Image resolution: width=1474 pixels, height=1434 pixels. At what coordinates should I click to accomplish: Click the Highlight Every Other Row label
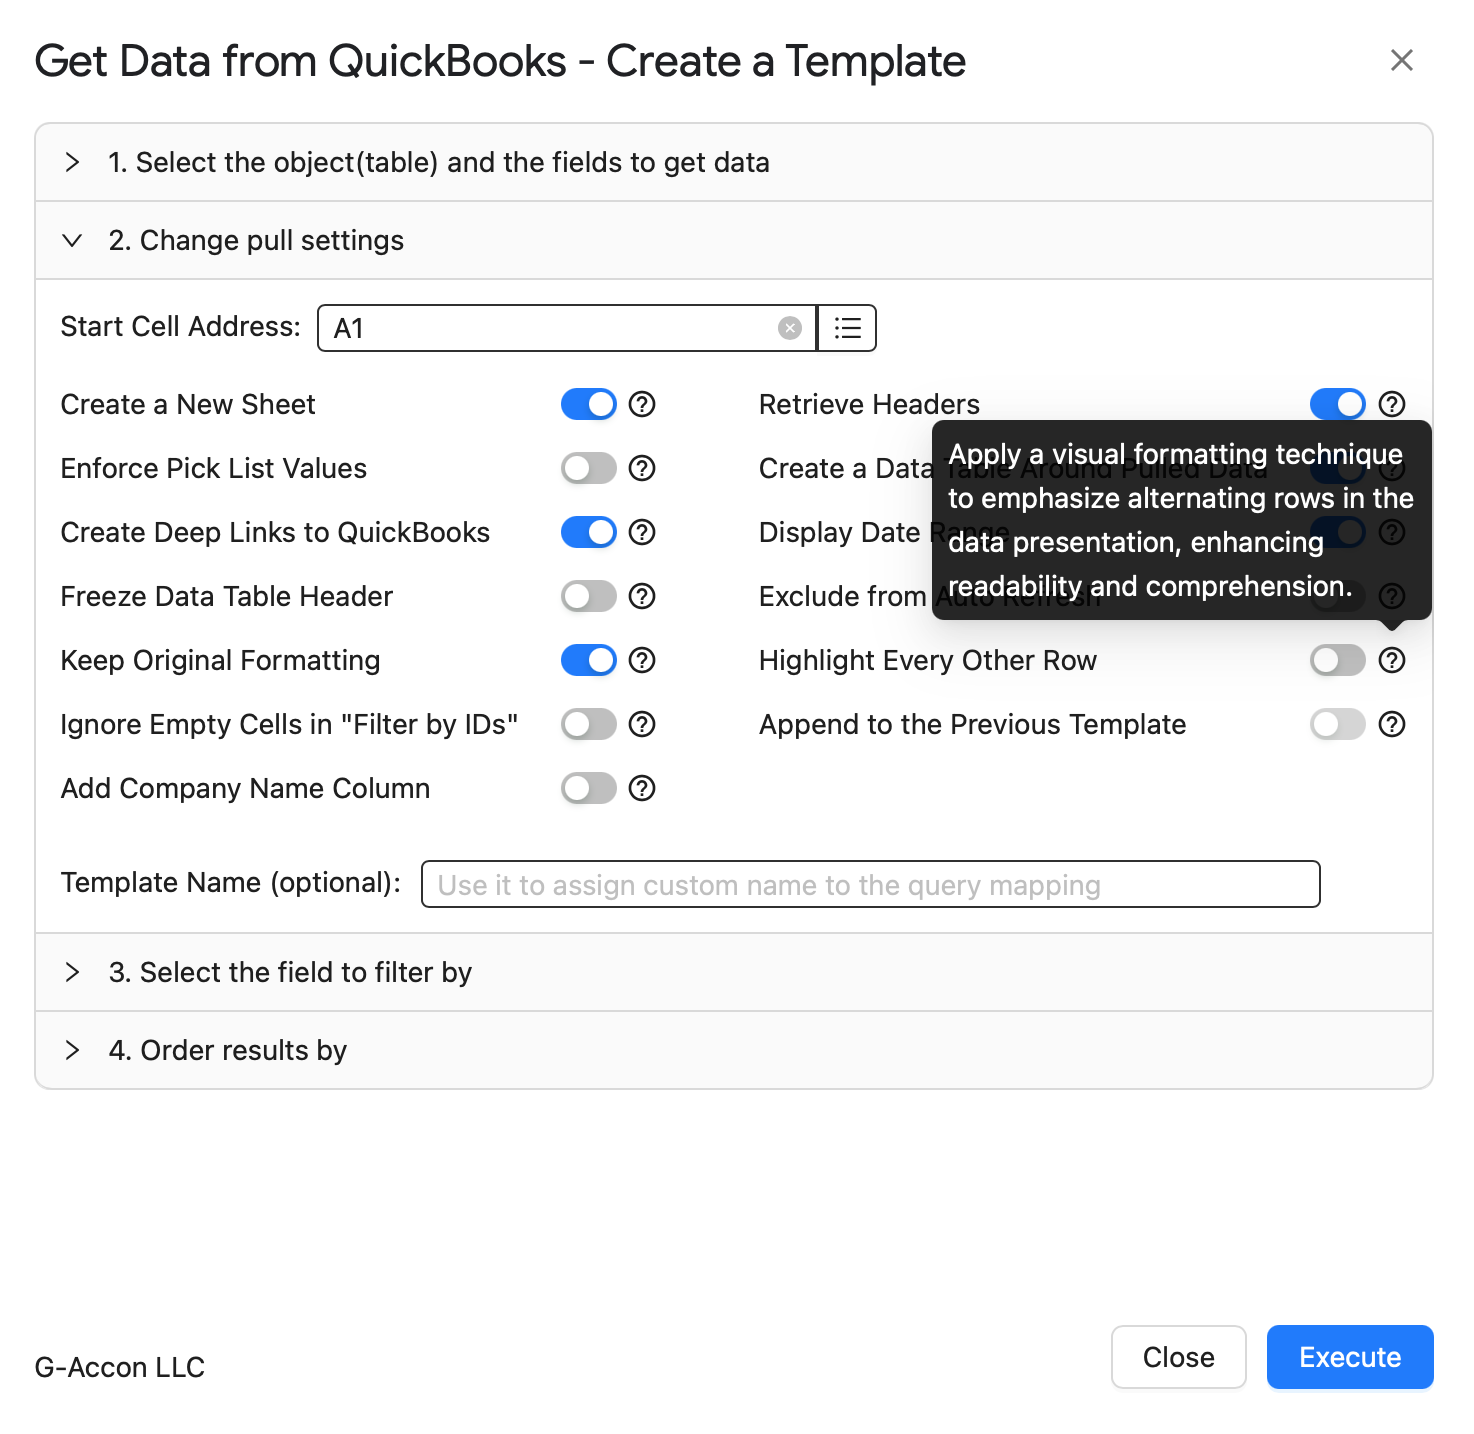click(x=928, y=660)
